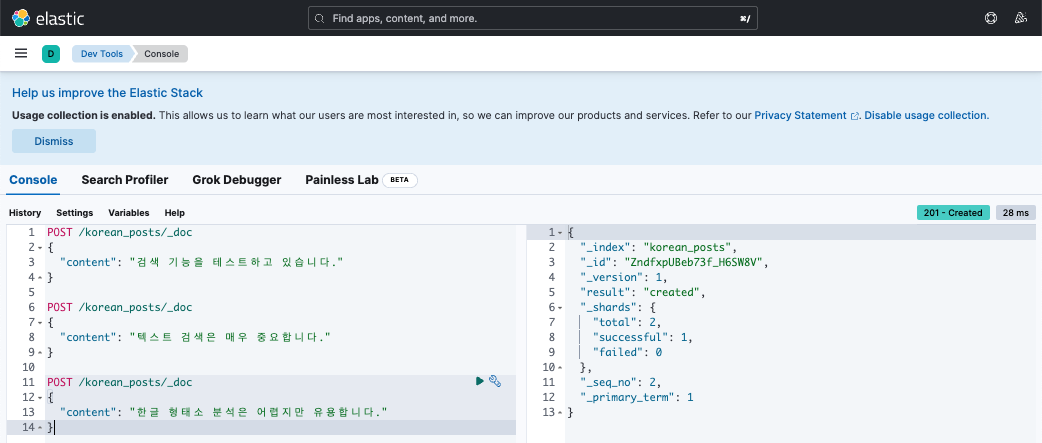This screenshot has width=1042, height=443.
Task: Switch to the Search Profiler tab
Action: click(x=125, y=180)
